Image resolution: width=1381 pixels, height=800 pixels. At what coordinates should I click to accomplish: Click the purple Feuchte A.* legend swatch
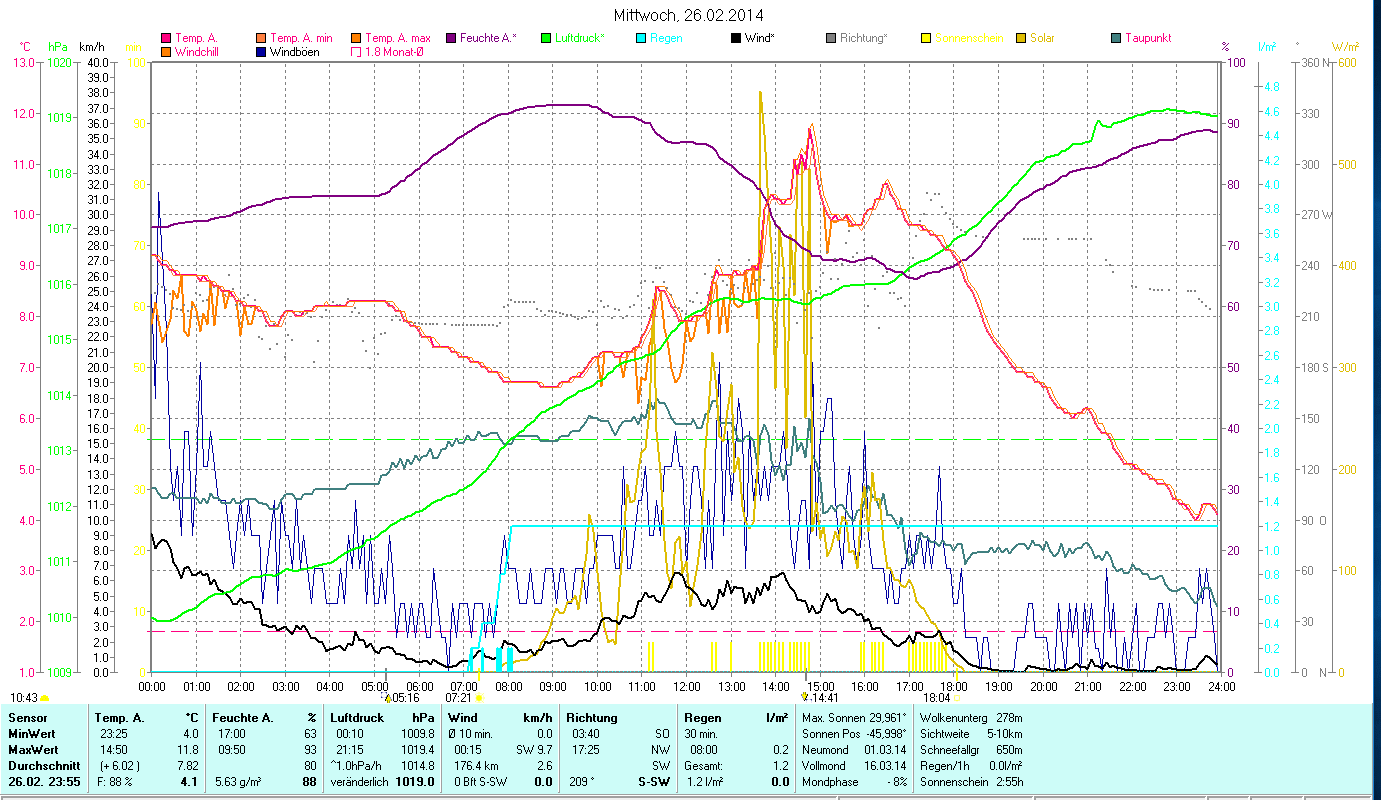450,38
